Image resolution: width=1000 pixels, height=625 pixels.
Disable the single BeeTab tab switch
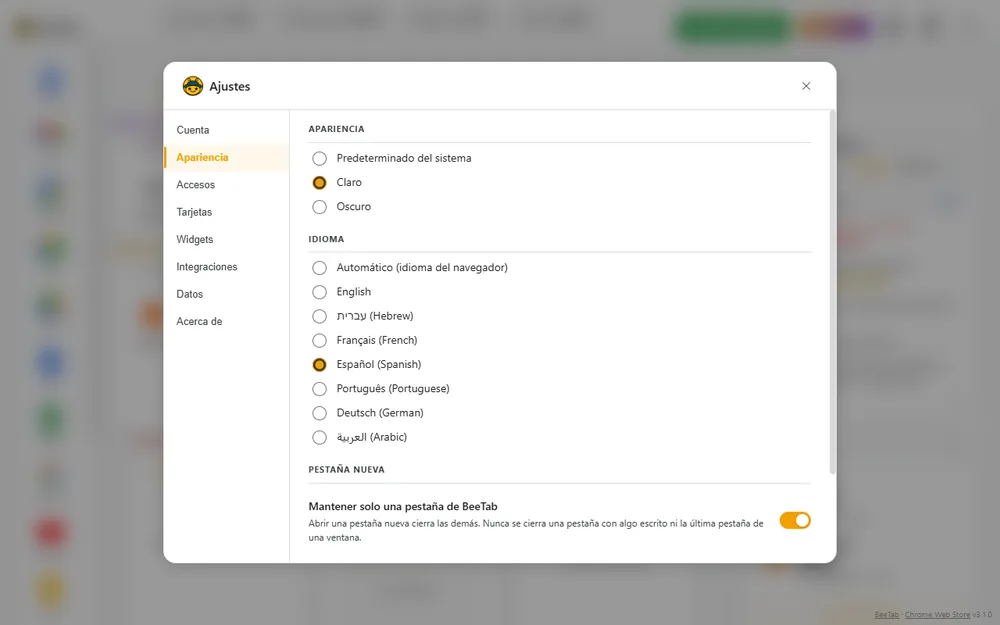795,520
